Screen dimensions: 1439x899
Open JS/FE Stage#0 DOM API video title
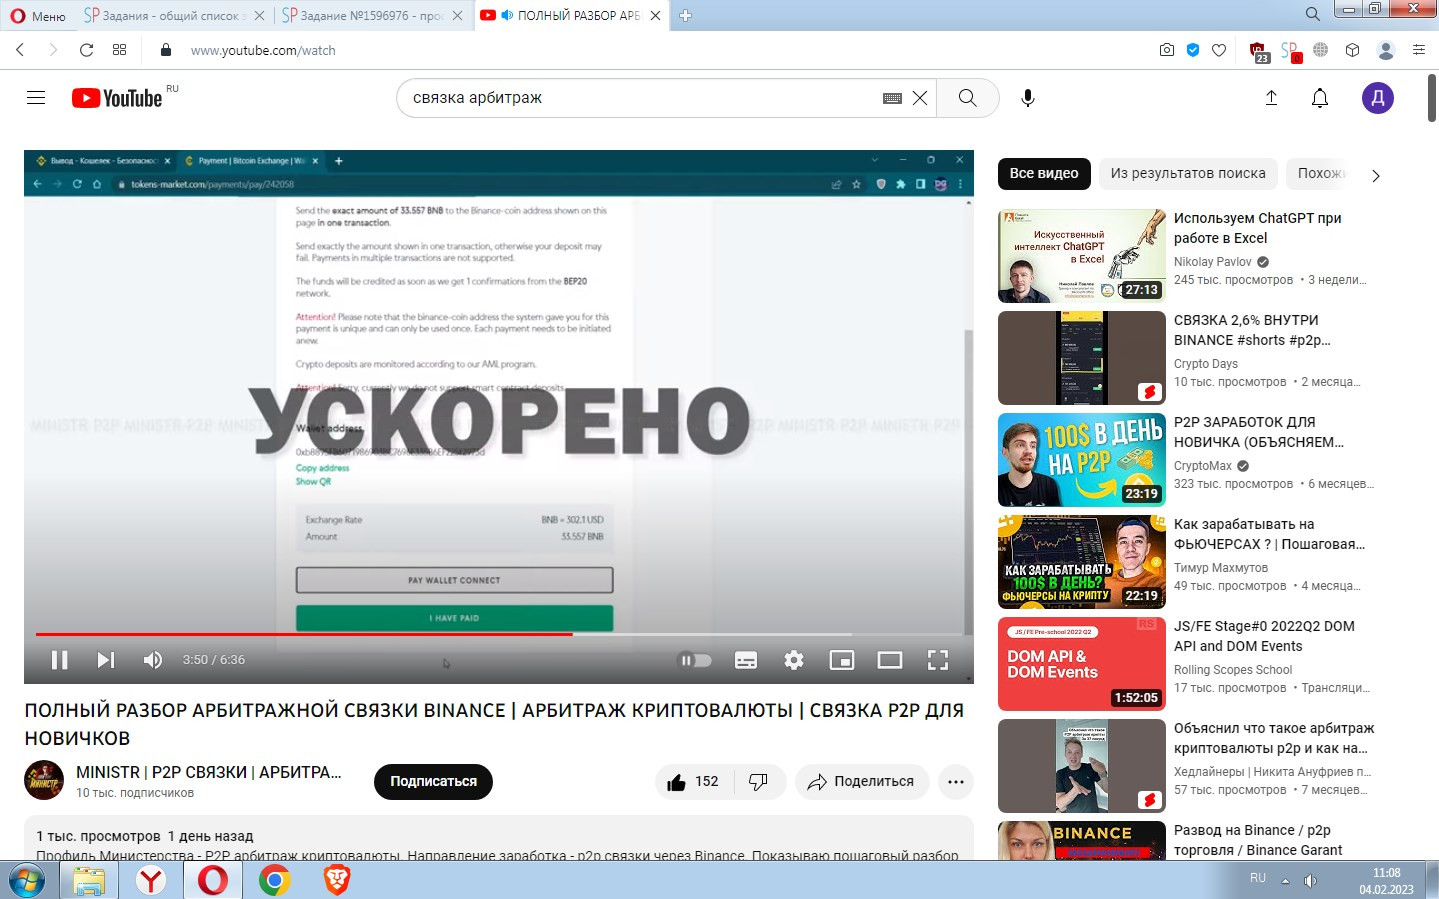coord(1264,636)
